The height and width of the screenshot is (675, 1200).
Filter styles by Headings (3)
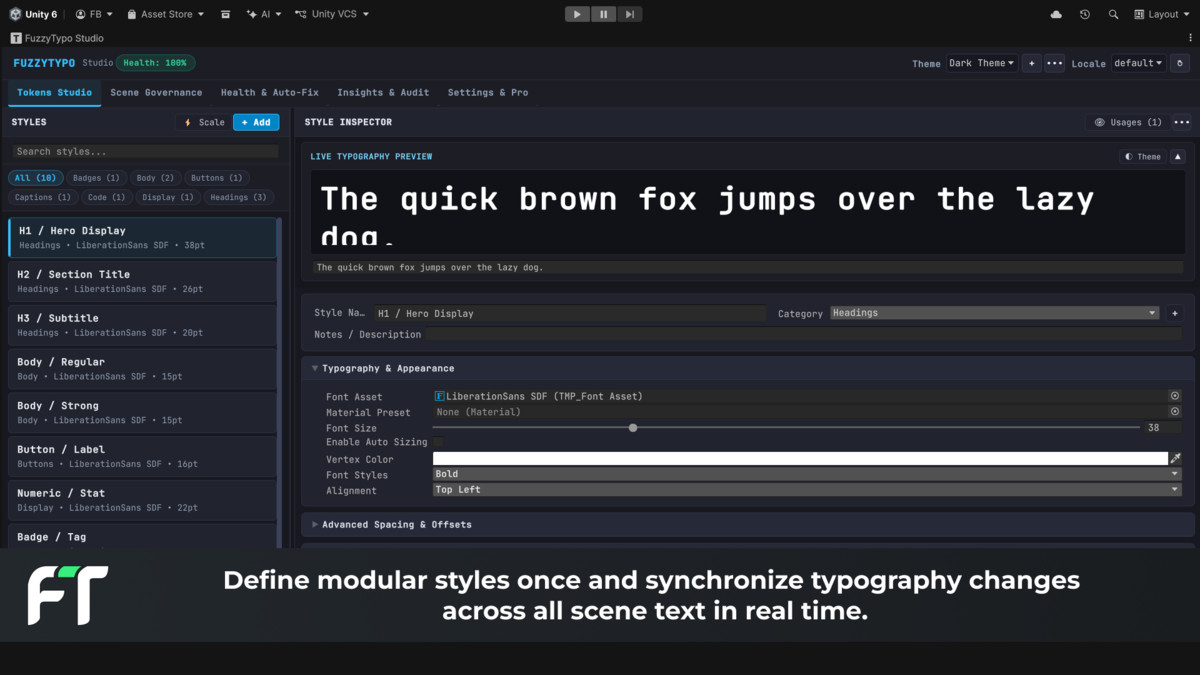click(238, 197)
